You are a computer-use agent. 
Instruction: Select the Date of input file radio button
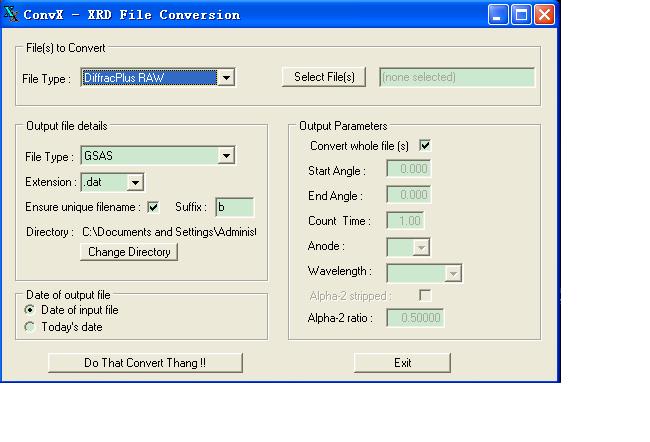coord(29,310)
